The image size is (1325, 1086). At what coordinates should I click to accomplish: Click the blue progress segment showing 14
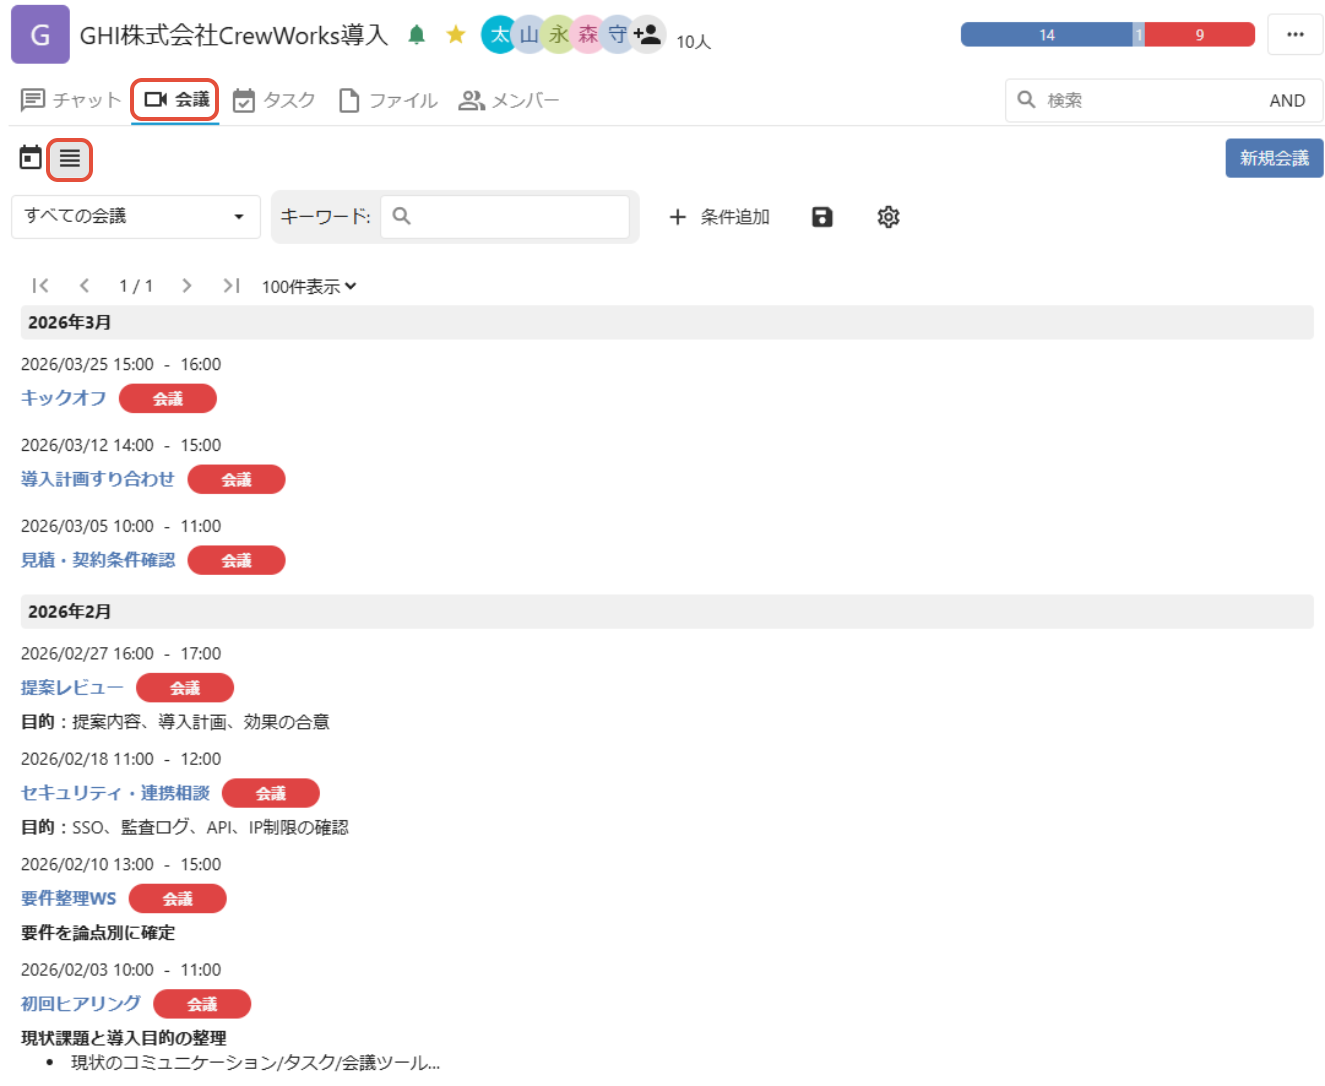click(1046, 35)
